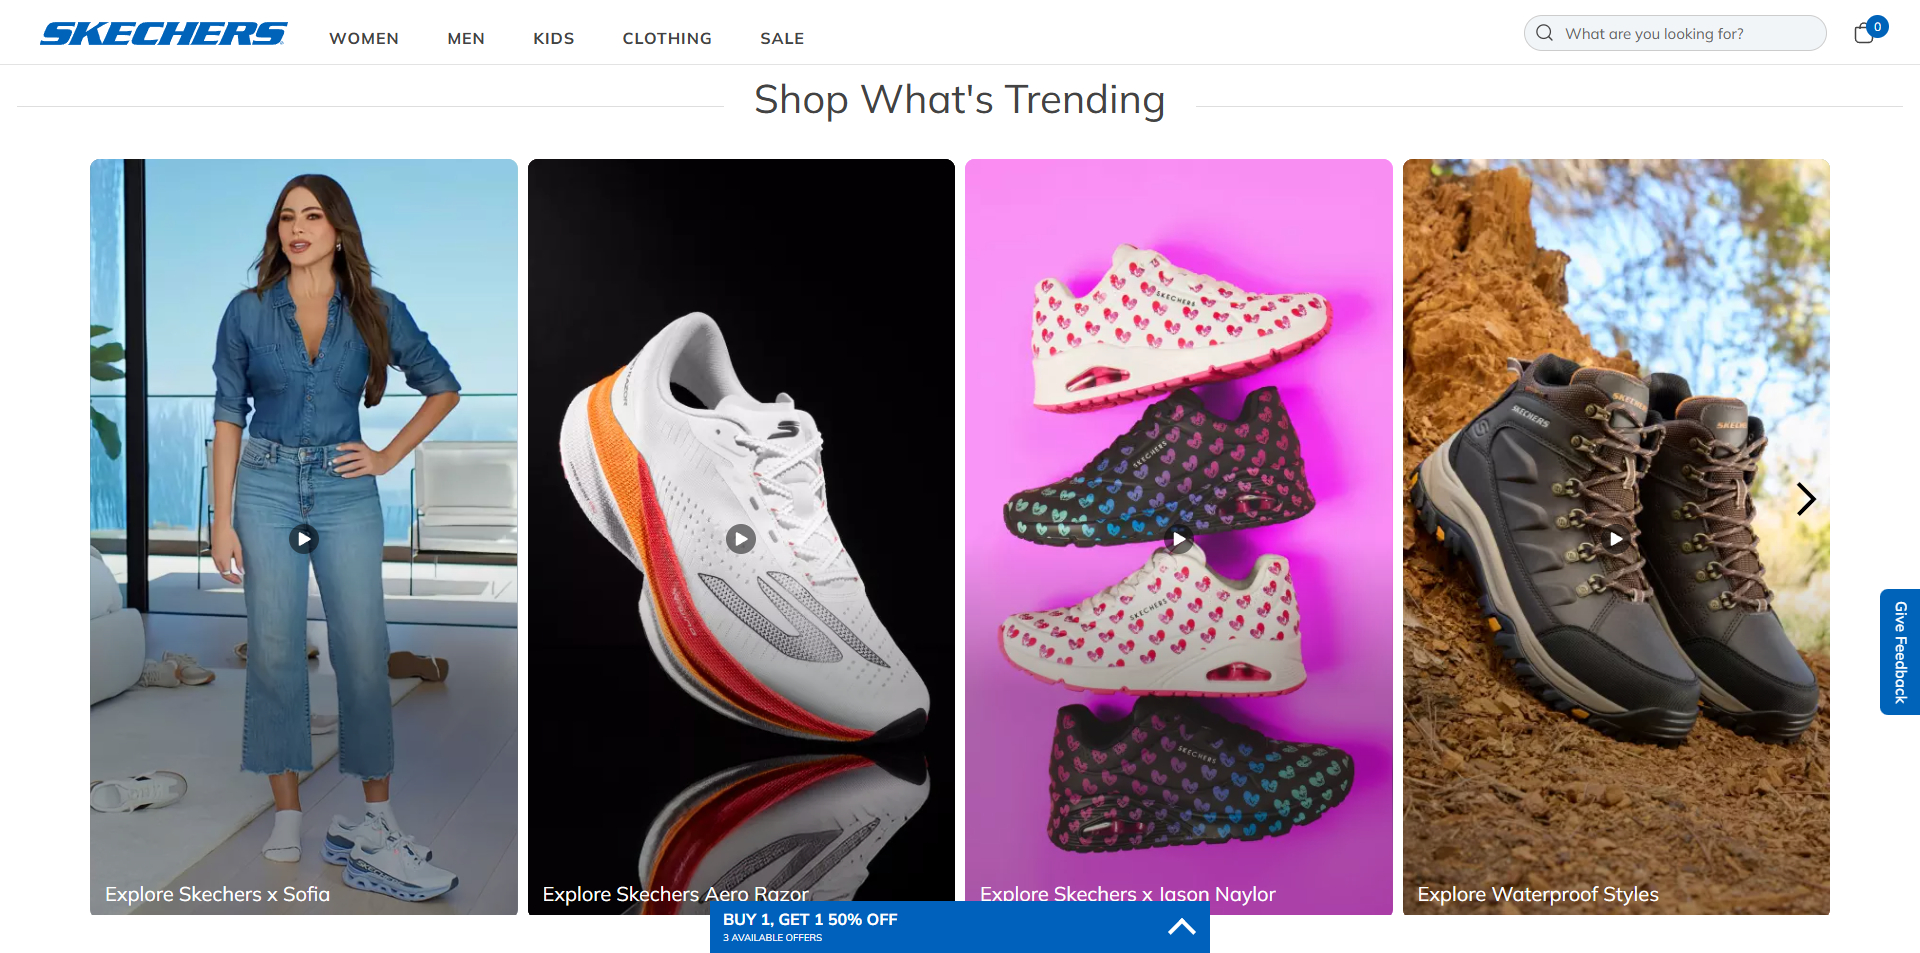Play the Jason Naylor heart sneakers video

pyautogui.click(x=1179, y=539)
